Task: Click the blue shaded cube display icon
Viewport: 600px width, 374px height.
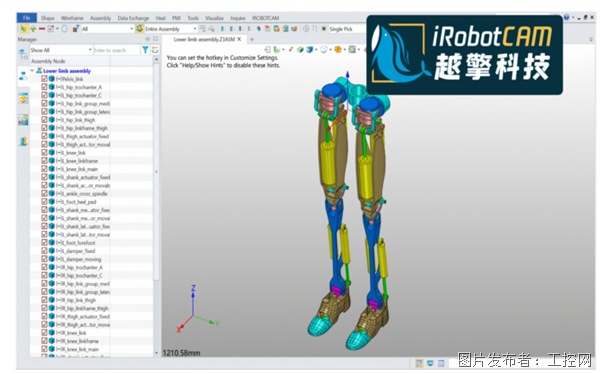Action: 309,49
